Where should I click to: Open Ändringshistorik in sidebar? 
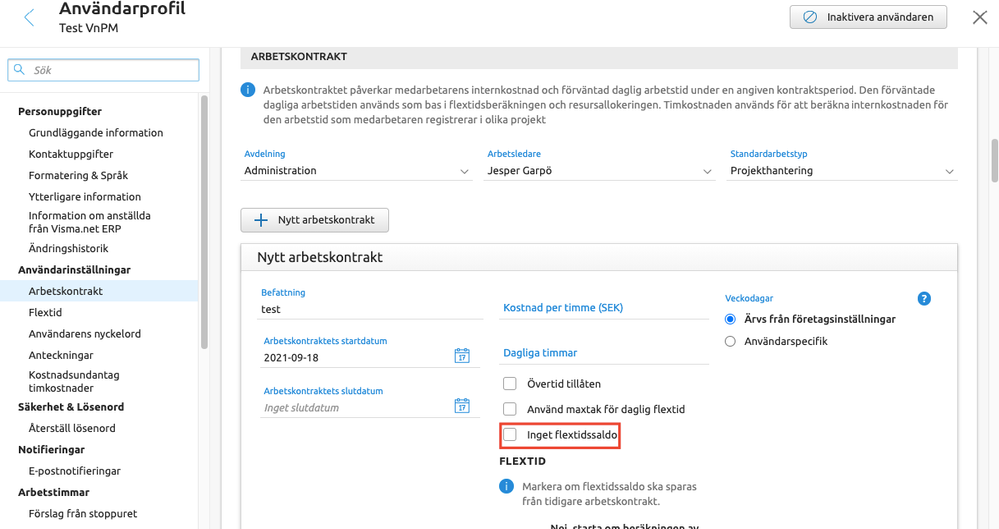tap(68, 249)
